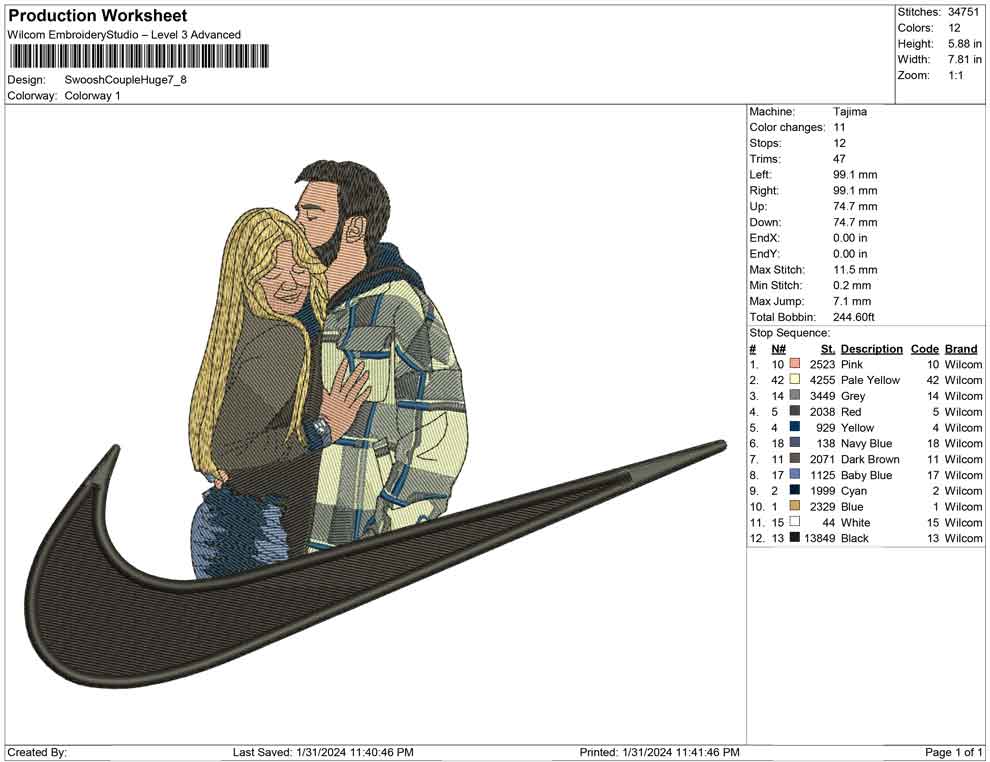
Task: Click the design name SwooshCoupleHuge7_8
Action: [x=125, y=80]
